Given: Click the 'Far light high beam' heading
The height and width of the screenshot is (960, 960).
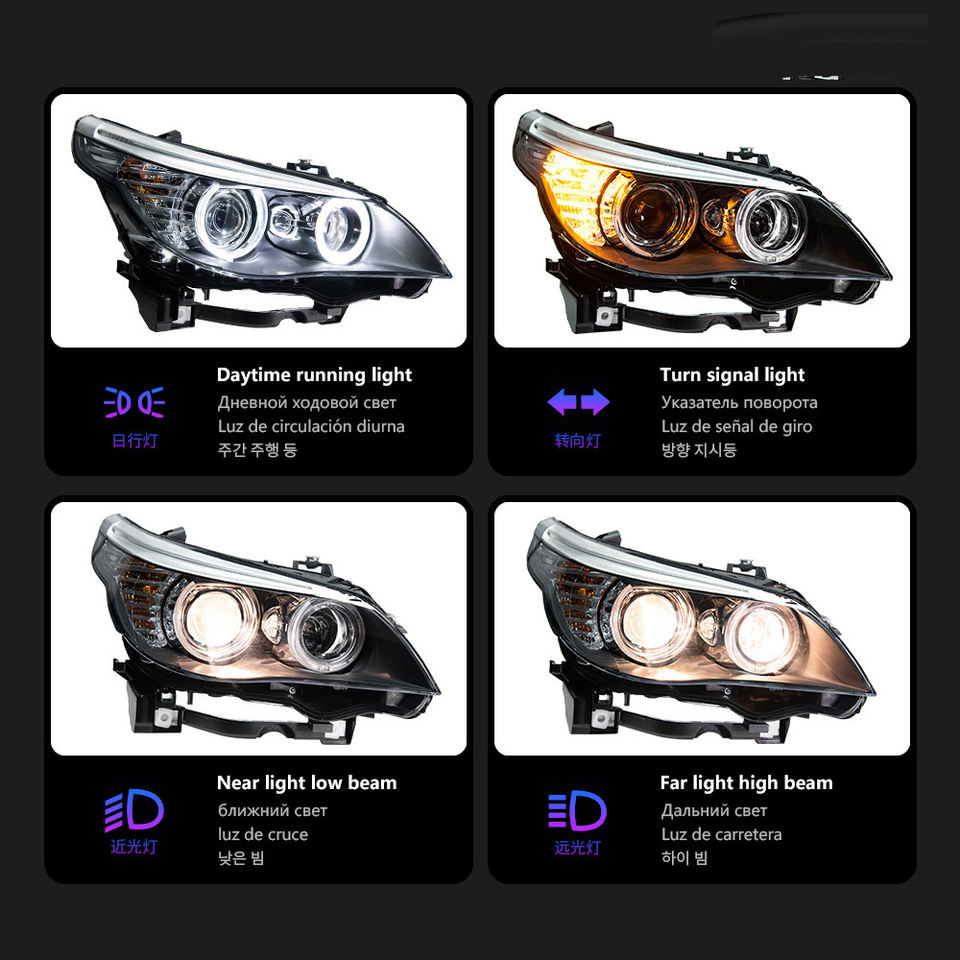Looking at the screenshot, I should 746,782.
